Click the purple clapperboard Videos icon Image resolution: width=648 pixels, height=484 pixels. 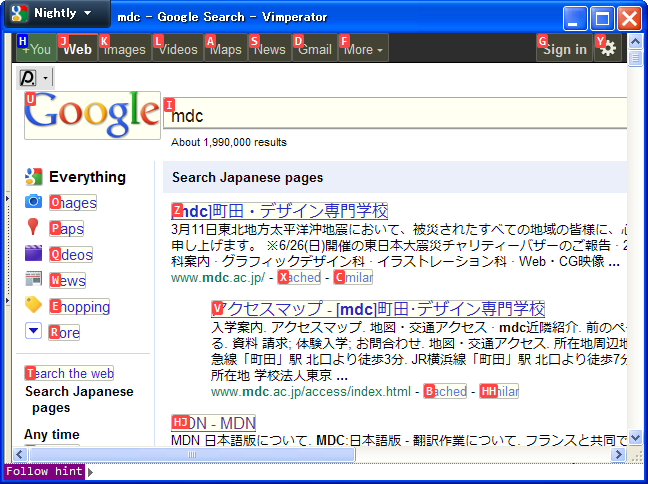[33, 253]
